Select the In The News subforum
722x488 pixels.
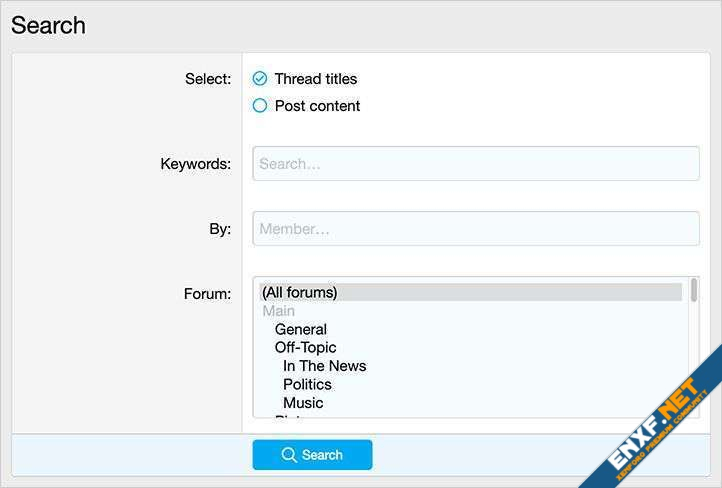(324, 366)
